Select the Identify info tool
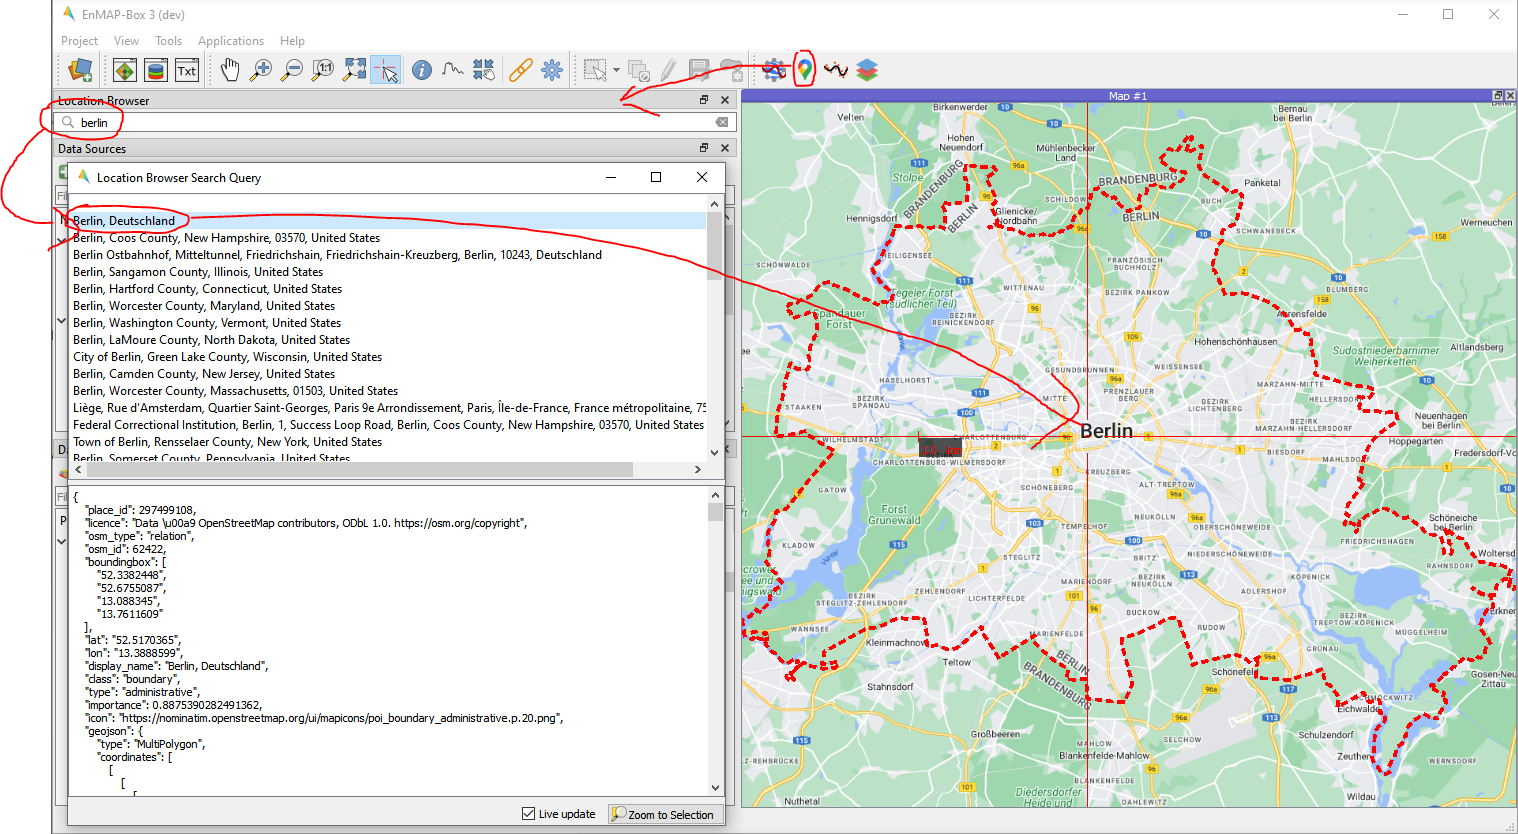 point(421,70)
